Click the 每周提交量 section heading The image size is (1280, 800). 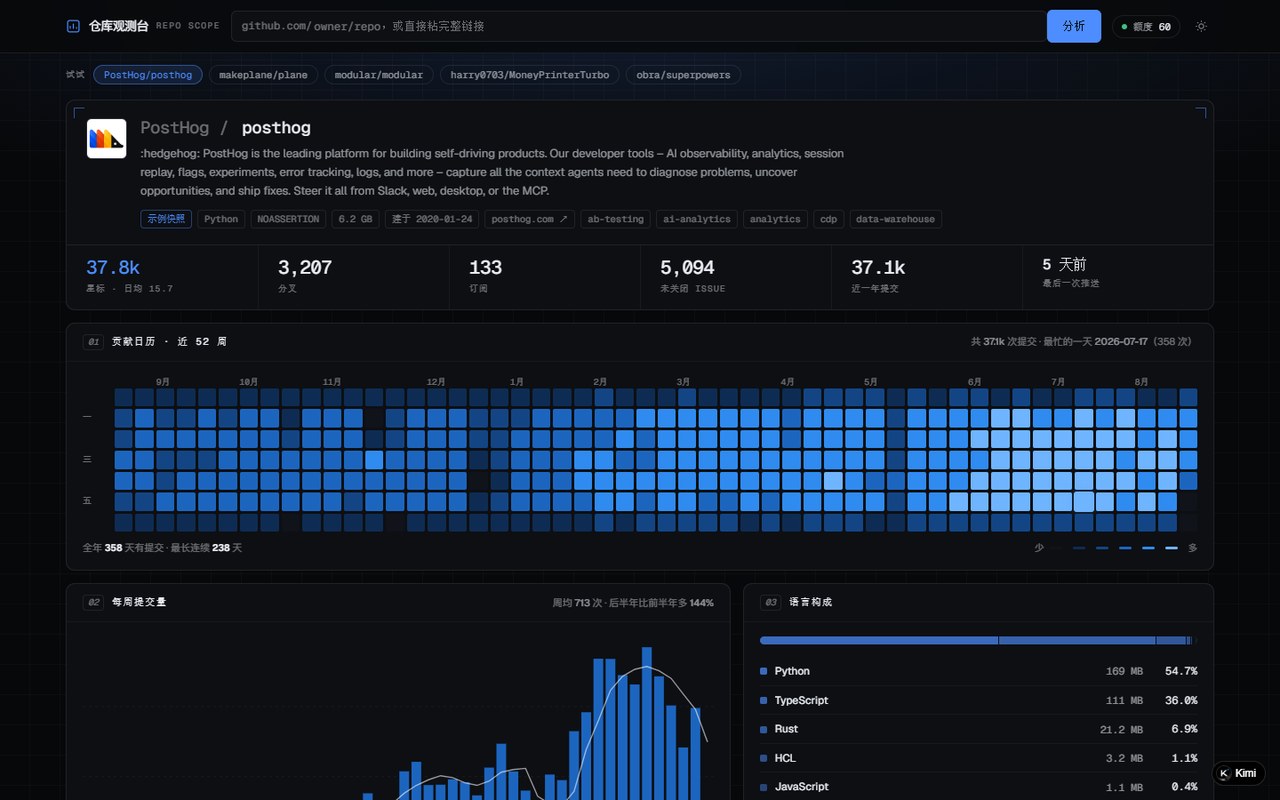pyautogui.click(x=139, y=603)
